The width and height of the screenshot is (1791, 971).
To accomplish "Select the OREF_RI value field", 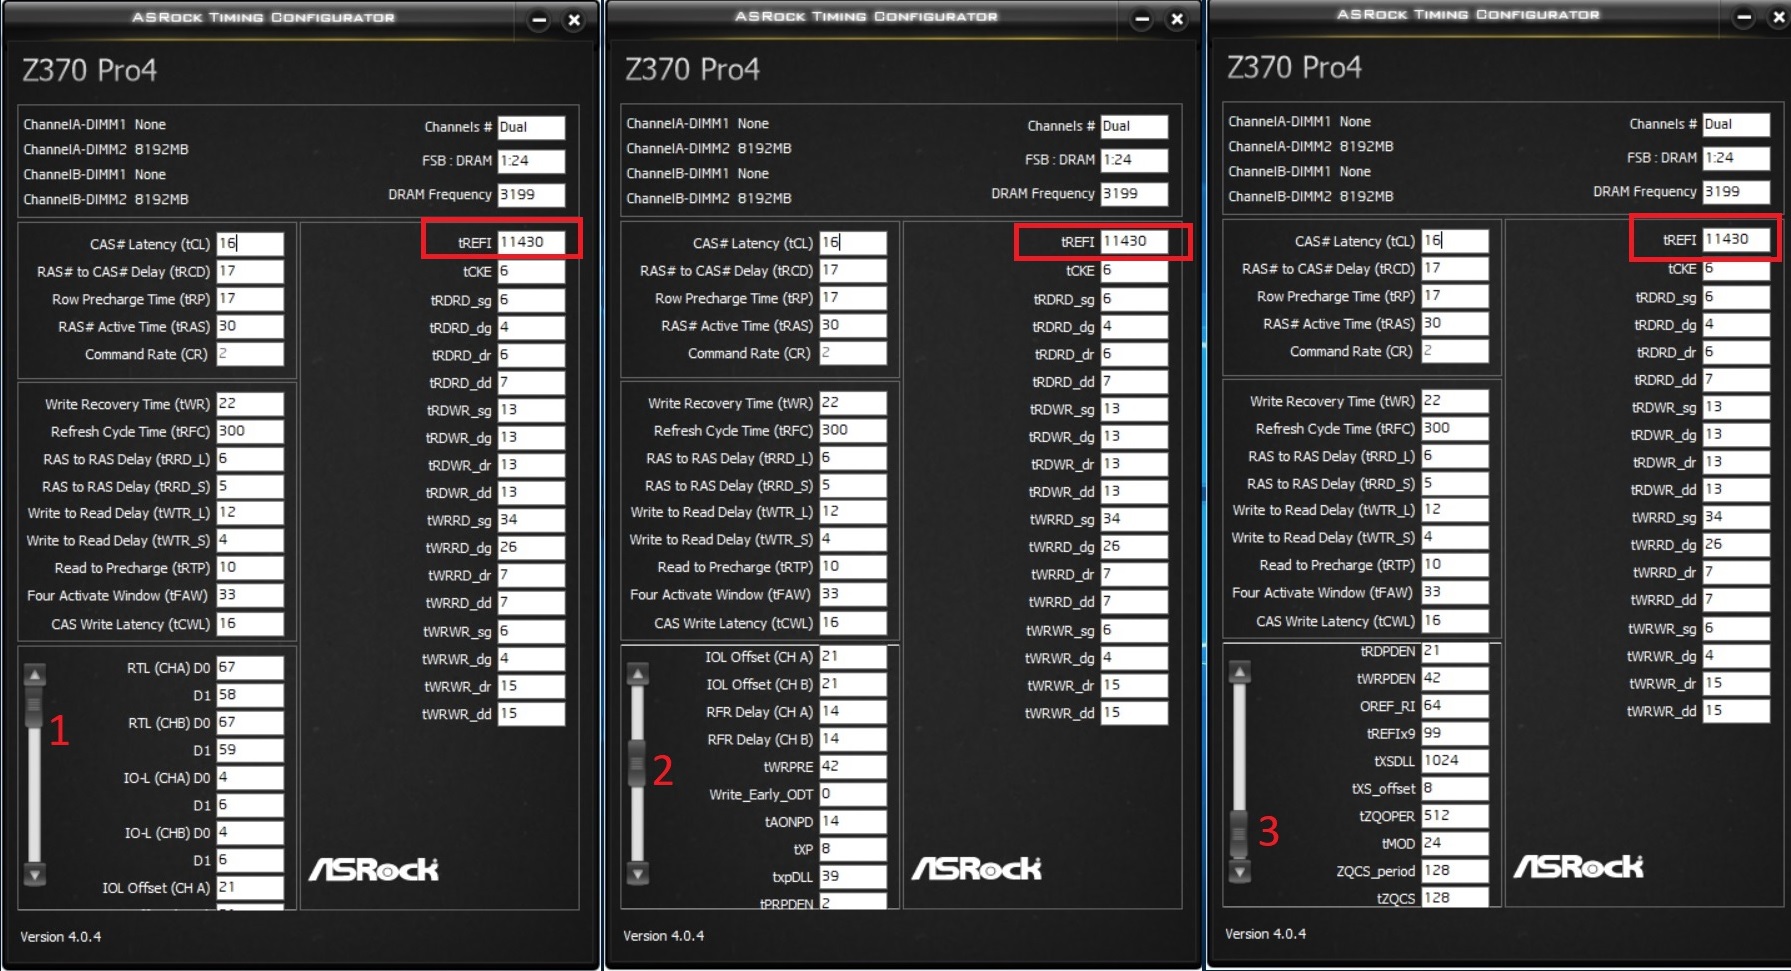I will pos(1455,705).
